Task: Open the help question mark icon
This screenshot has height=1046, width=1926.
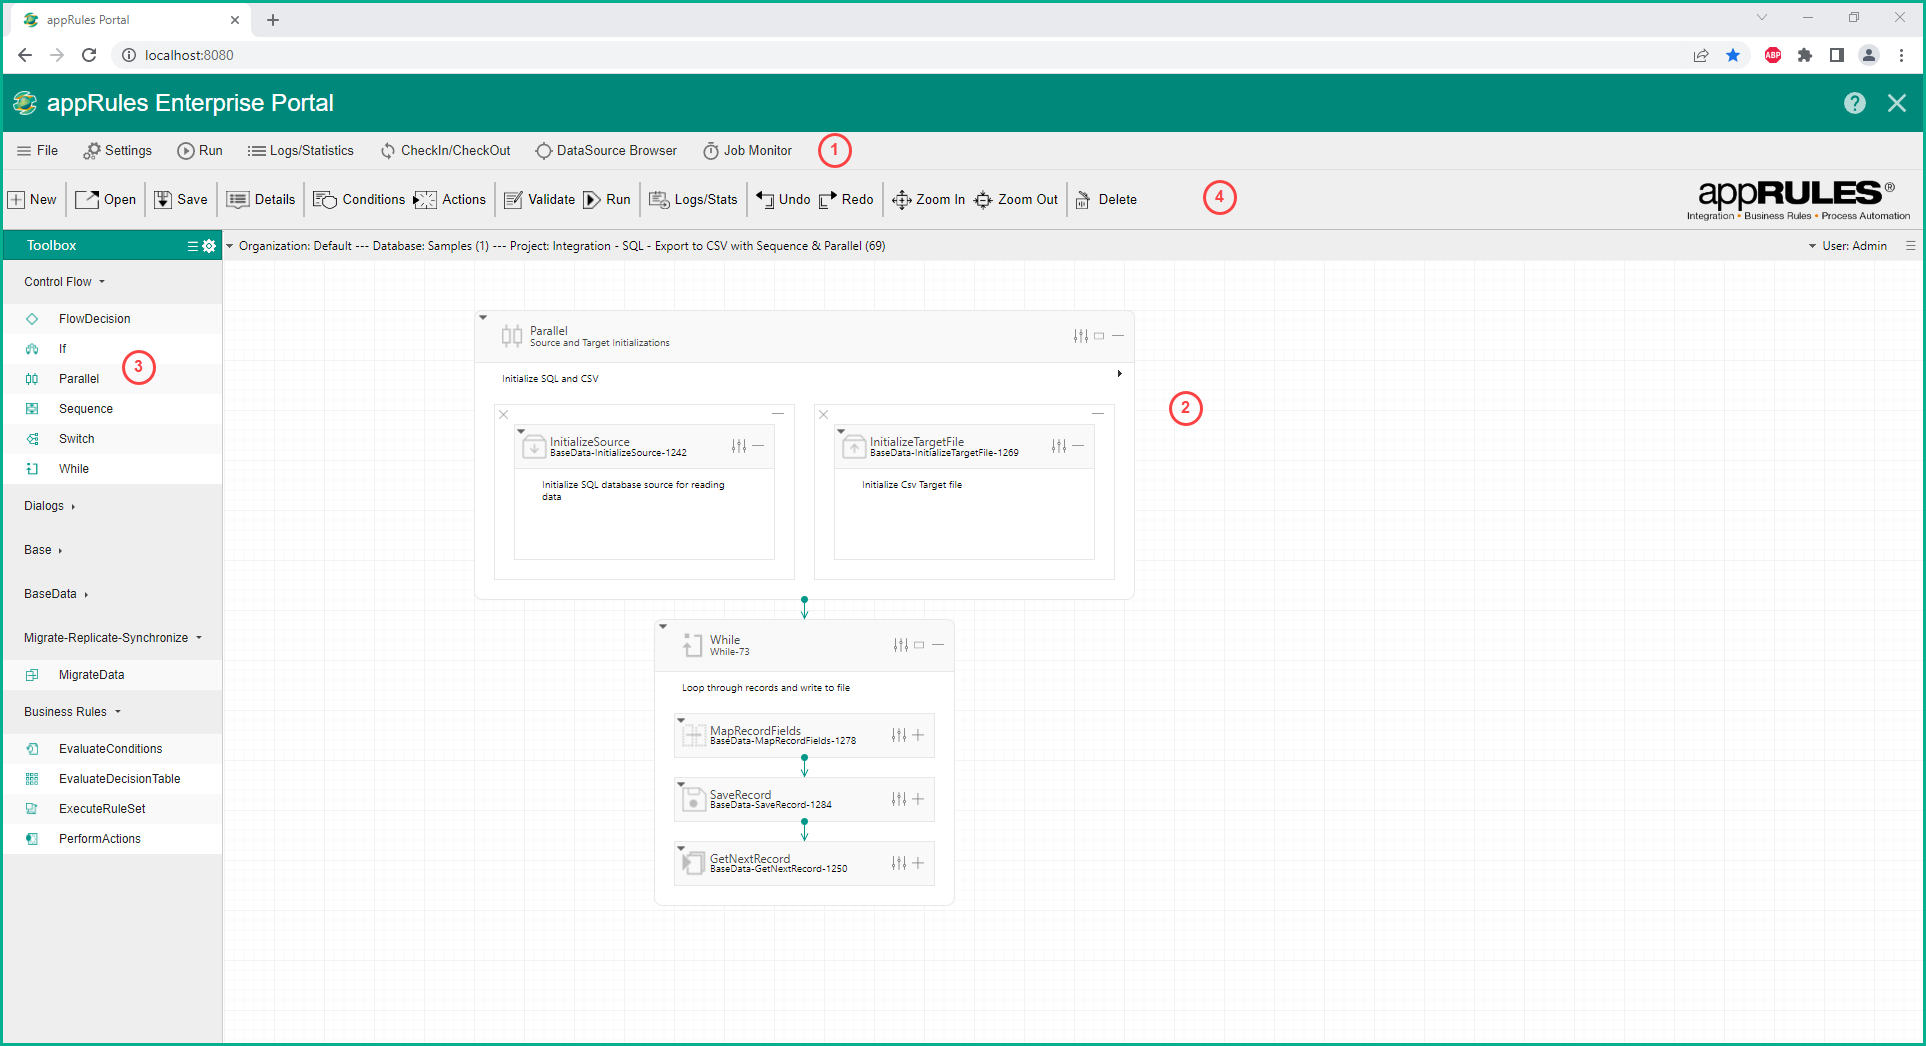Action: click(x=1854, y=103)
